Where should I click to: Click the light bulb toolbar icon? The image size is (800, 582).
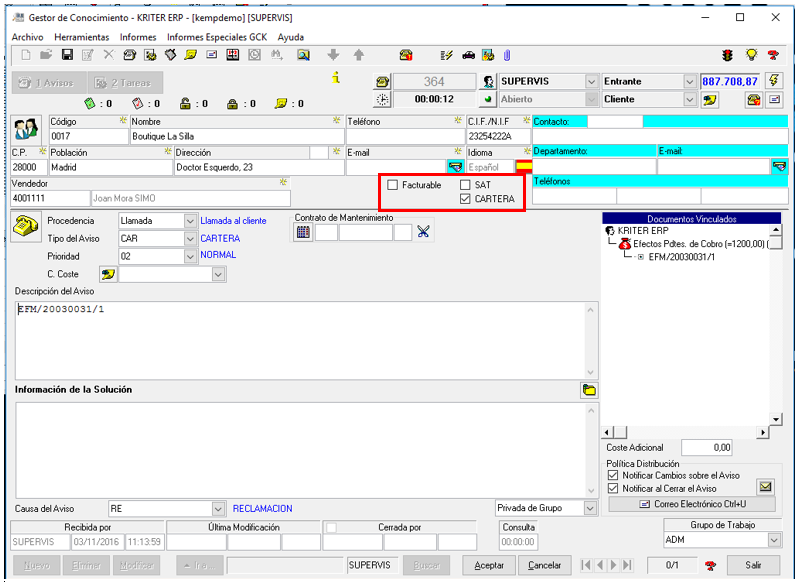pos(751,55)
